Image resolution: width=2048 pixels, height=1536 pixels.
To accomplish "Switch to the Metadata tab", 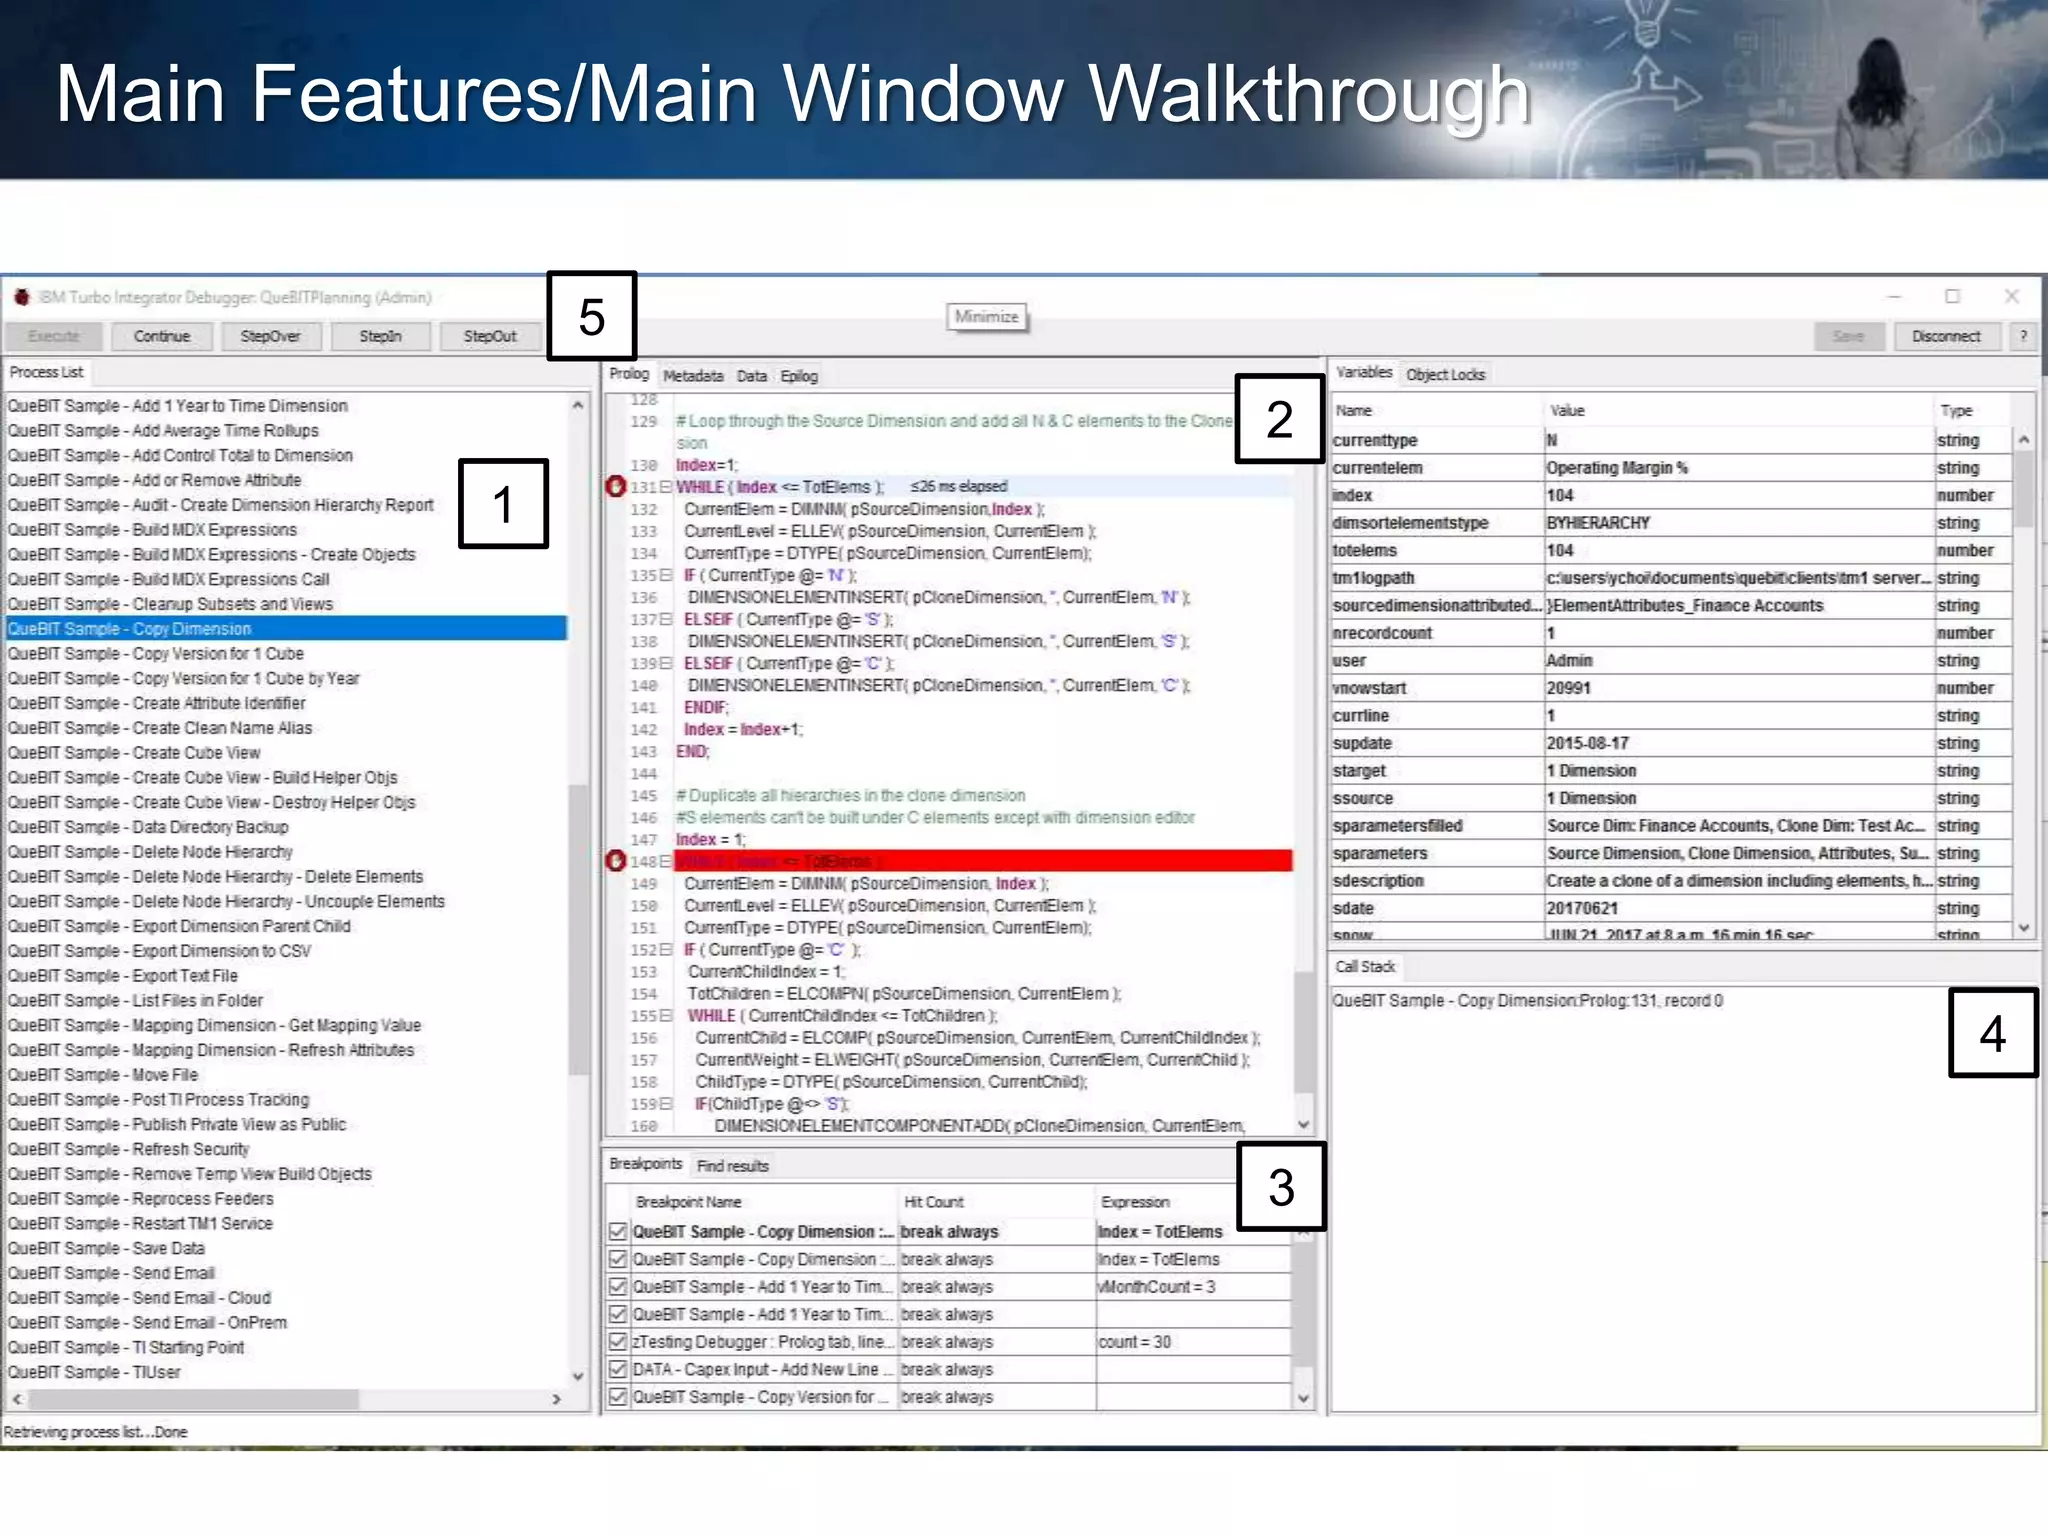I will pos(693,376).
